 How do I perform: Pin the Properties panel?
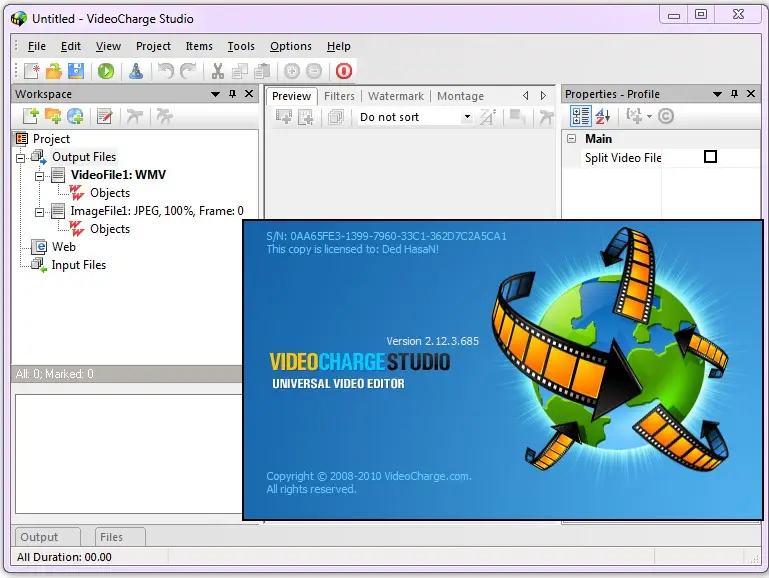734,94
